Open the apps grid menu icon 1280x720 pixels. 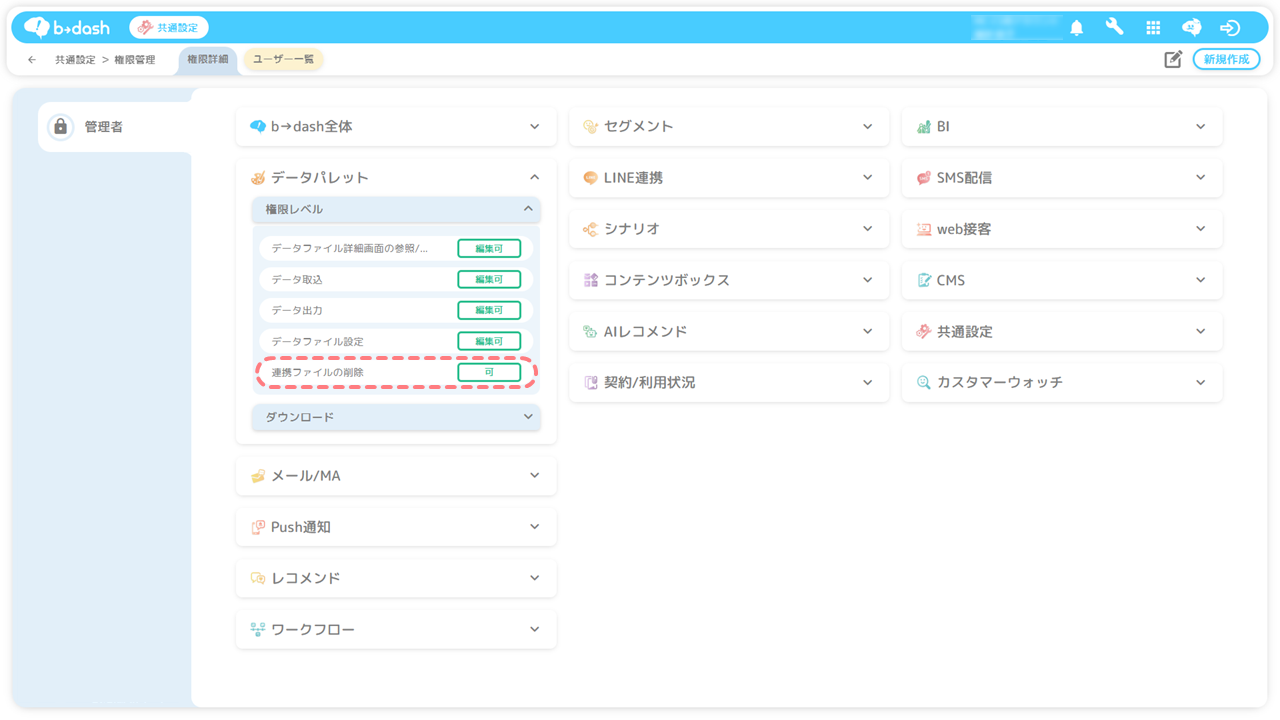click(1153, 28)
